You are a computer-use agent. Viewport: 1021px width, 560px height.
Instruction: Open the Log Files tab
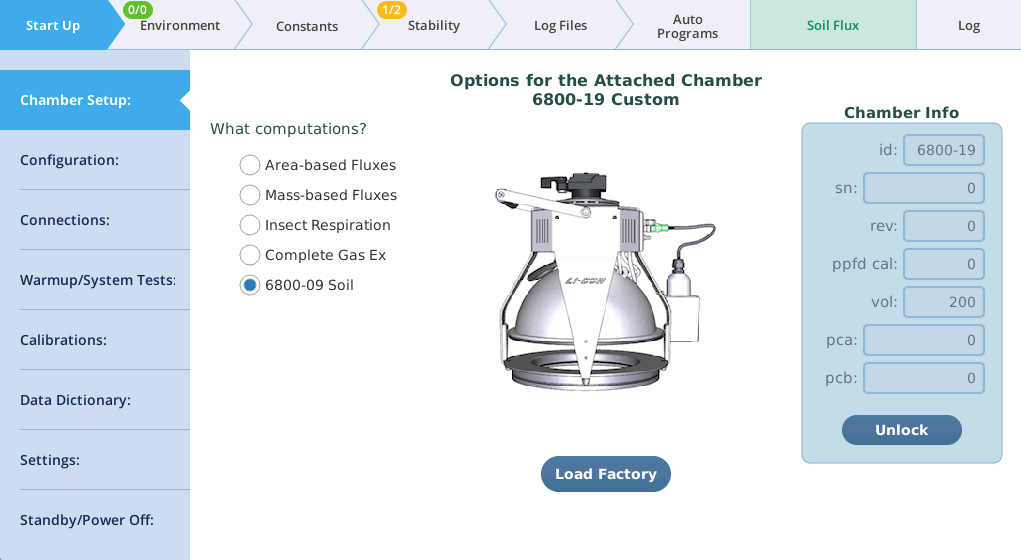point(560,25)
